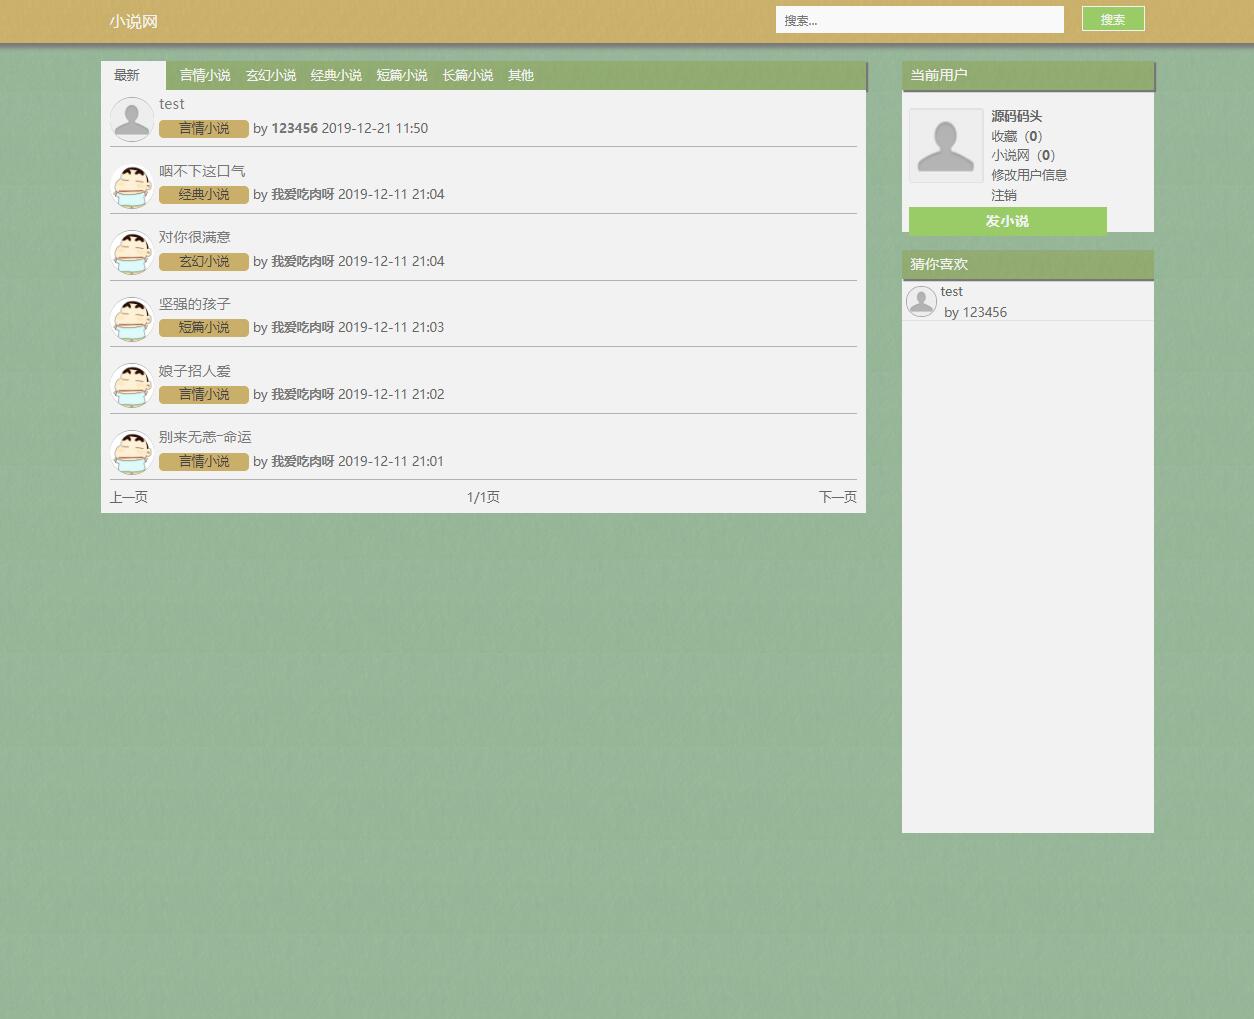1254x1019 pixels.
Task: Click the 2019-12-21 11:50 timestamp
Action: pyautogui.click(x=375, y=128)
